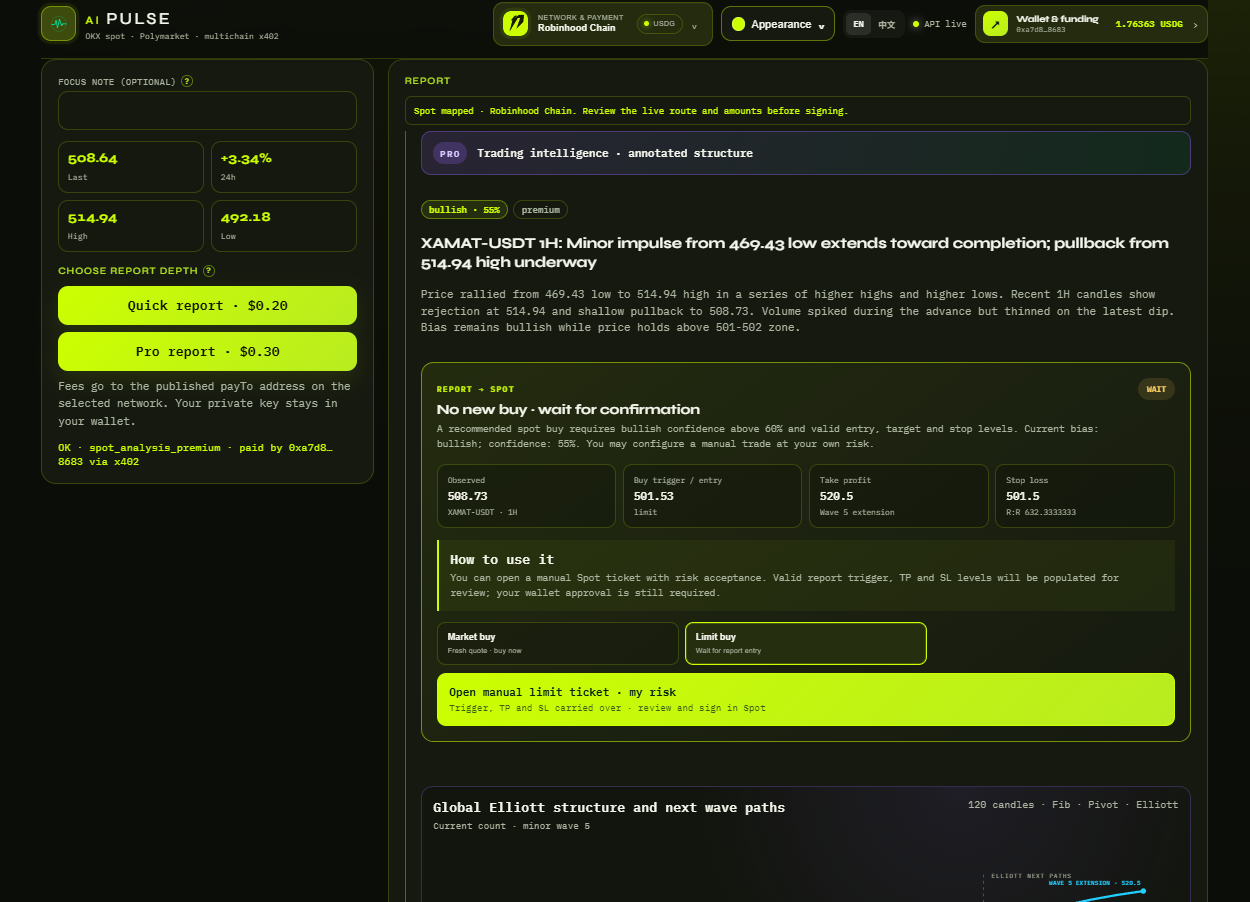Click the Low 492.18 card
Image resolution: width=1250 pixels, height=902 pixels.
(x=284, y=226)
